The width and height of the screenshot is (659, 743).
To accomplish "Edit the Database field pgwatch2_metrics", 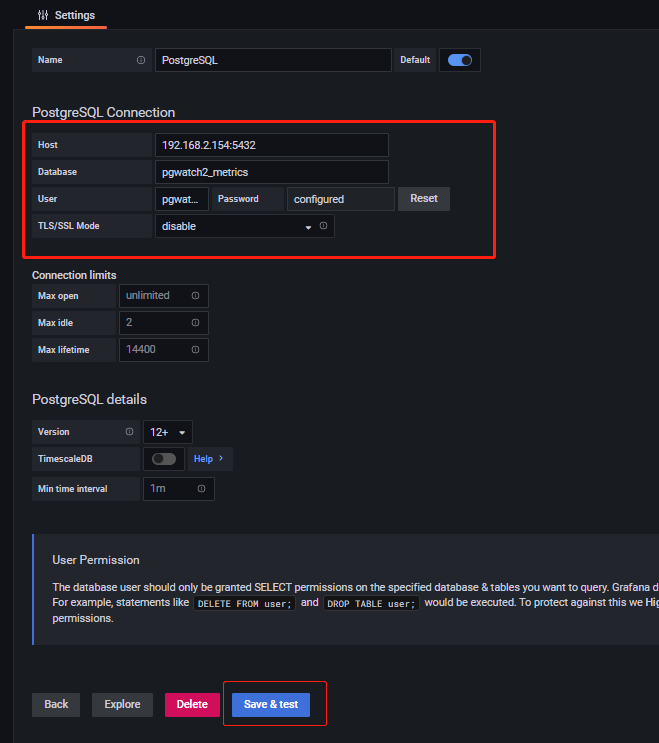I will pos(272,172).
